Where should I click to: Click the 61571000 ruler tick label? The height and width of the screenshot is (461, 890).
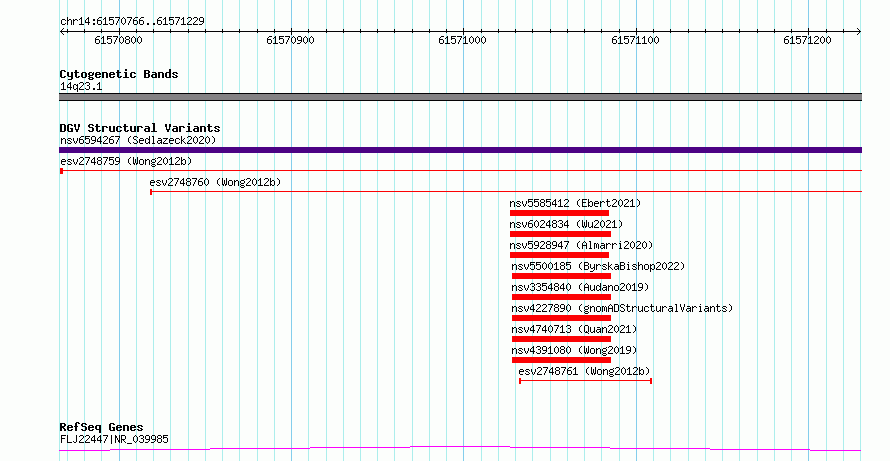(462, 40)
